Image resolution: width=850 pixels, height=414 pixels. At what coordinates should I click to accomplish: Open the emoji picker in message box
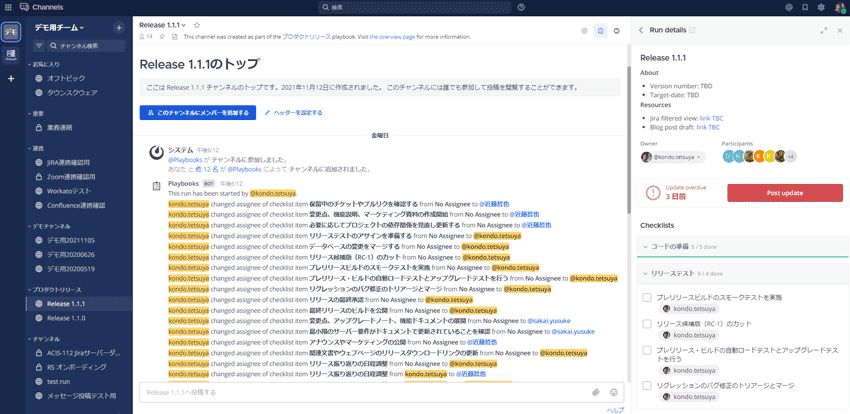click(614, 392)
